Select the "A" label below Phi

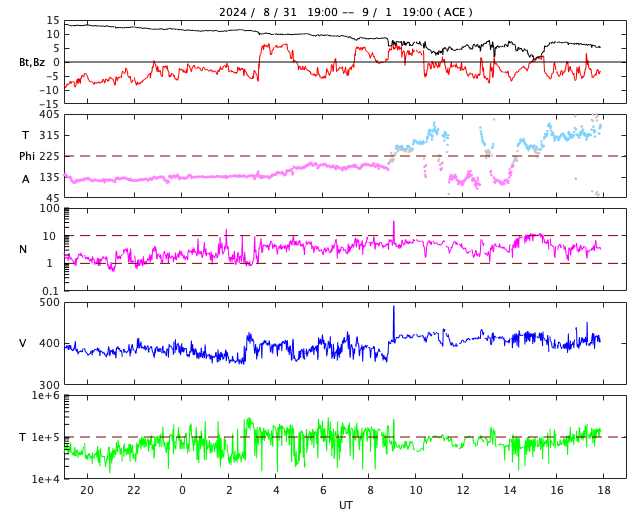point(26,179)
